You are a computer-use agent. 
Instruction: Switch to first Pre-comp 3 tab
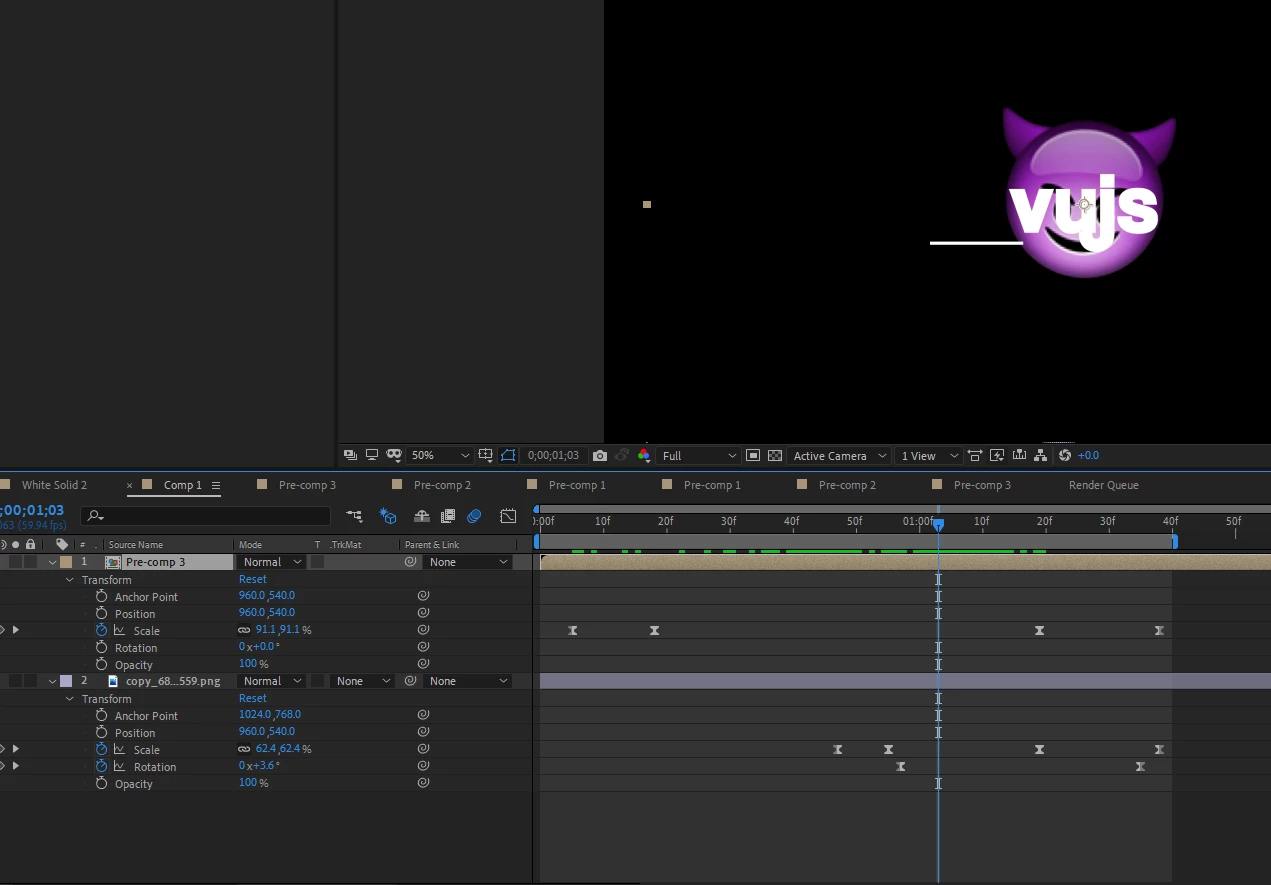(x=307, y=485)
